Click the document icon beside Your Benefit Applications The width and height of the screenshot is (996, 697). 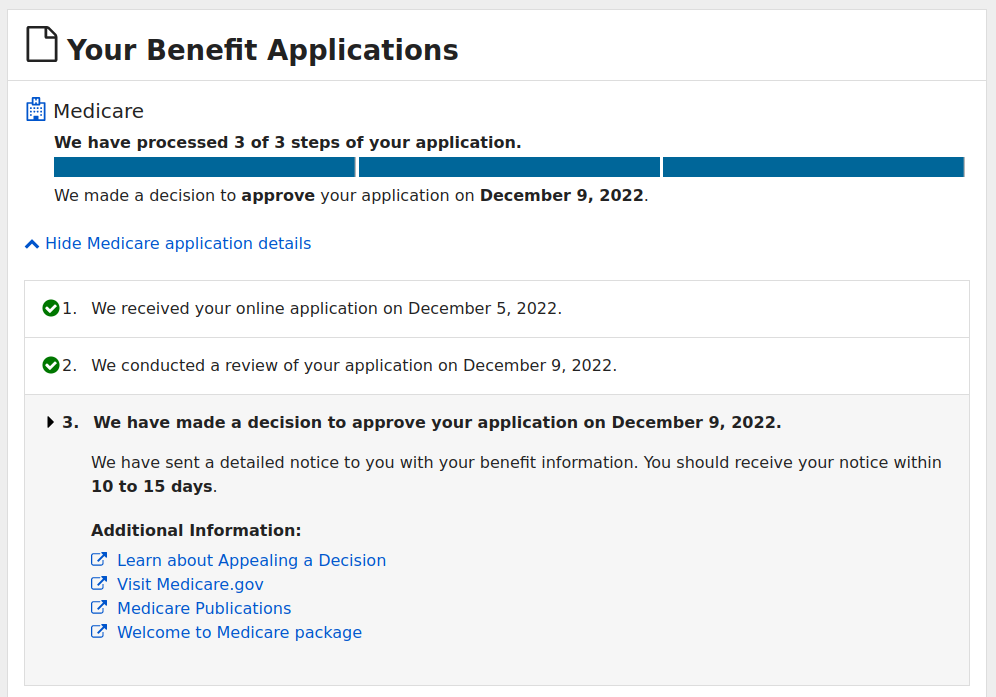tap(41, 44)
